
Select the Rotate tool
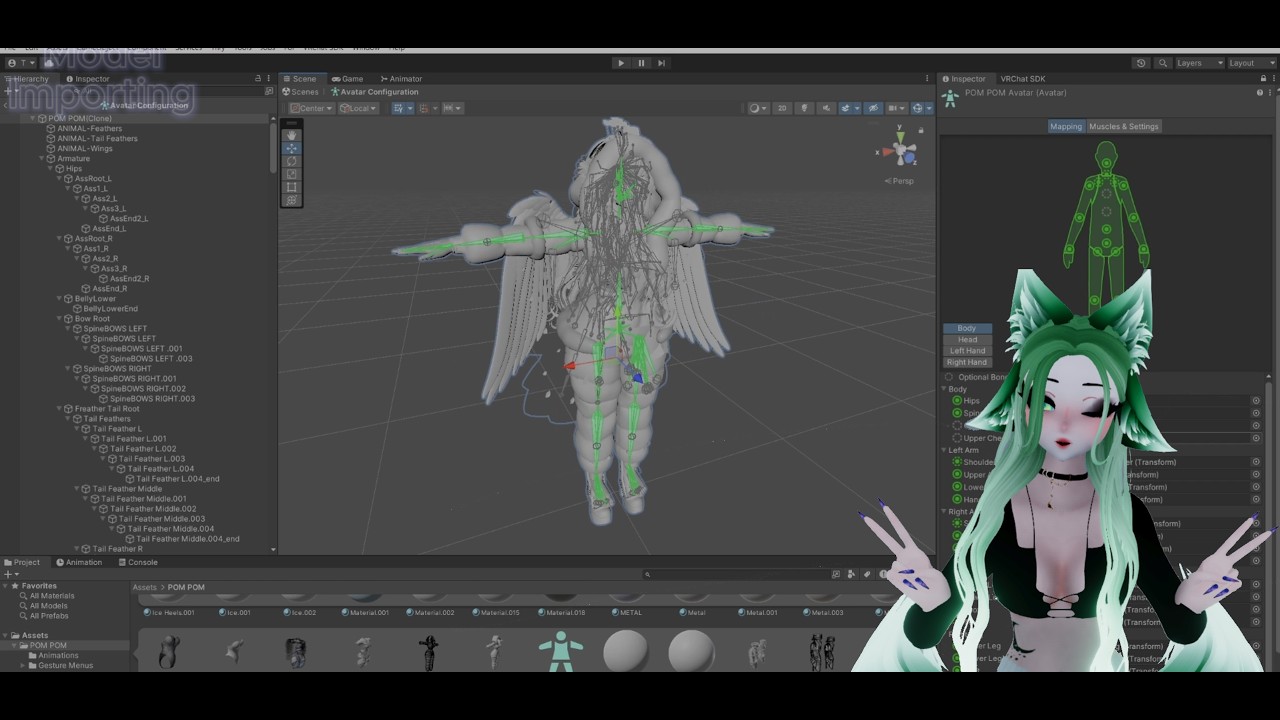[x=291, y=160]
